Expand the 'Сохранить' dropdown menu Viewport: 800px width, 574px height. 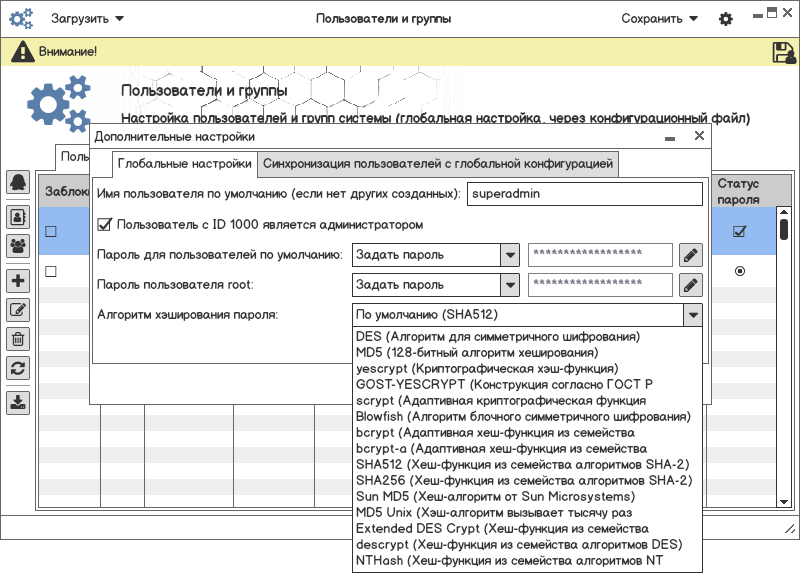pos(659,19)
